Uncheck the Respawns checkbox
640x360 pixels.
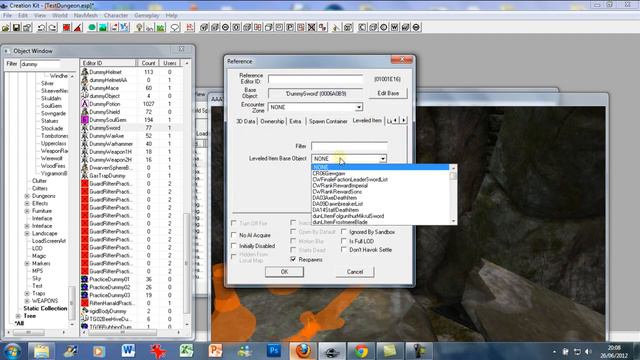[293, 259]
